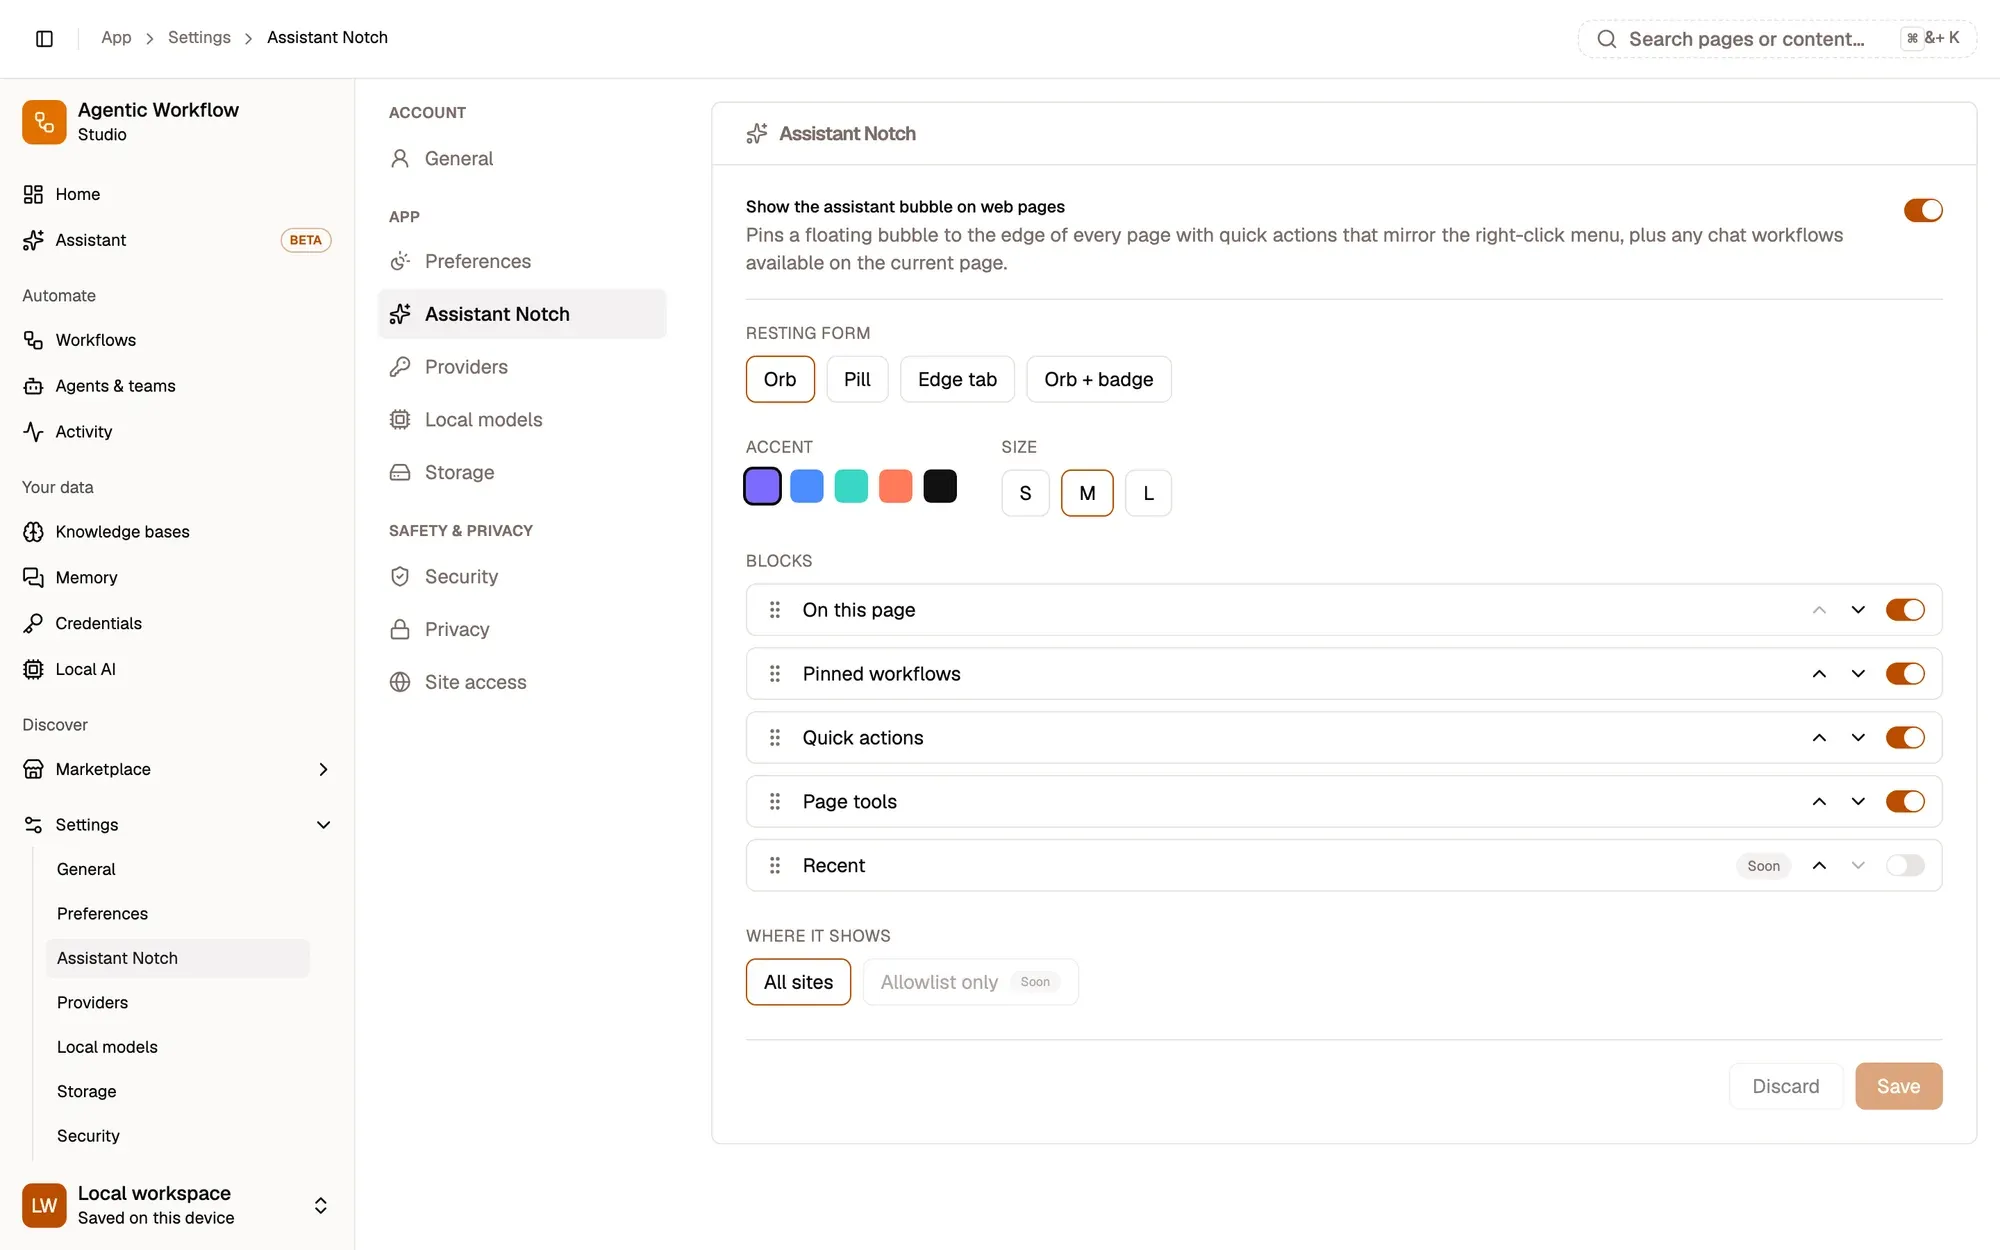The height and width of the screenshot is (1250, 2000).
Task: Move Pinned workflows block up
Action: click(1819, 674)
